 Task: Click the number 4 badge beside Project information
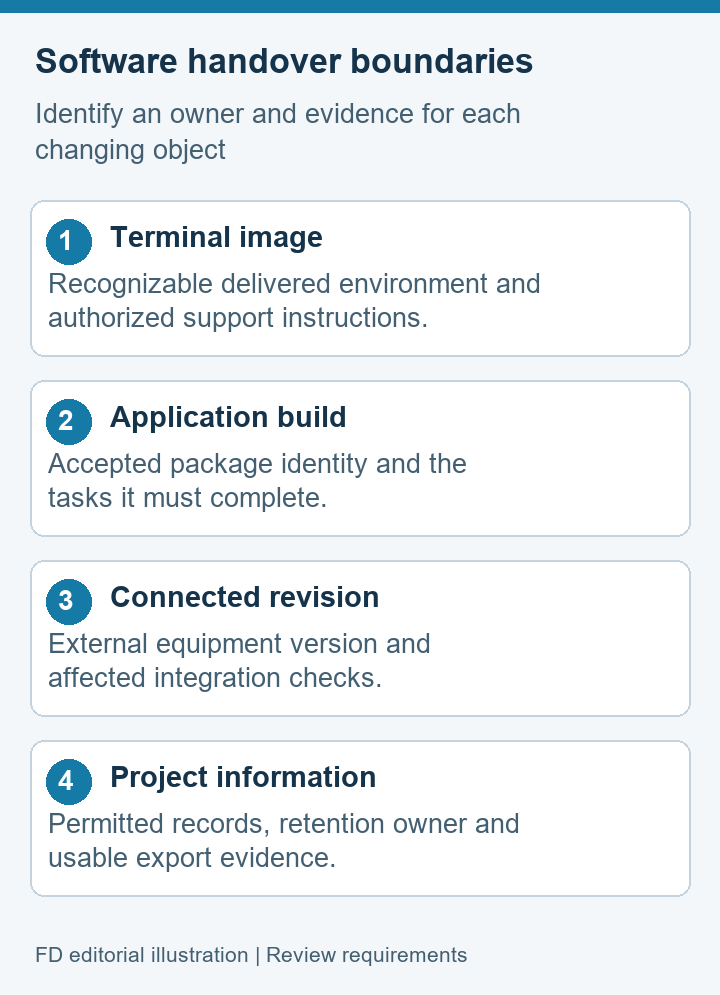(69, 782)
